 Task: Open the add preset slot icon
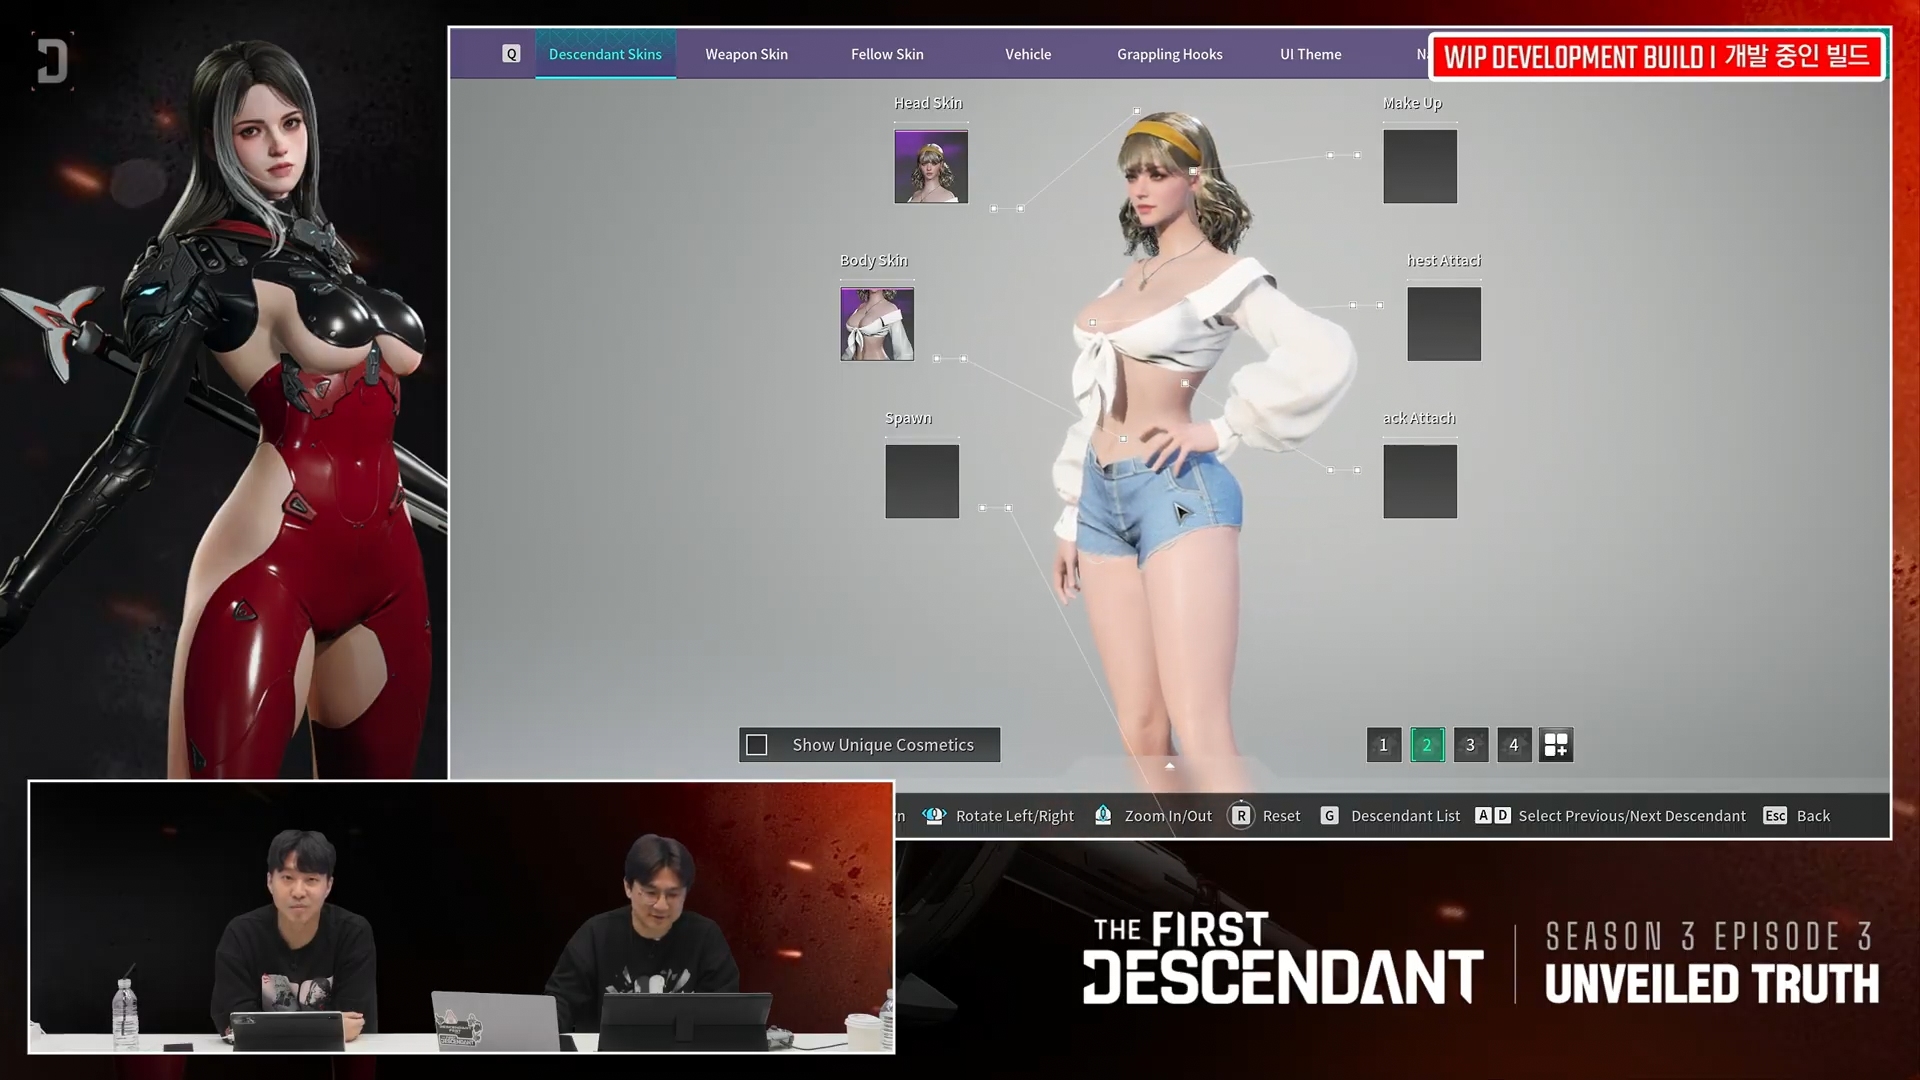point(1556,745)
